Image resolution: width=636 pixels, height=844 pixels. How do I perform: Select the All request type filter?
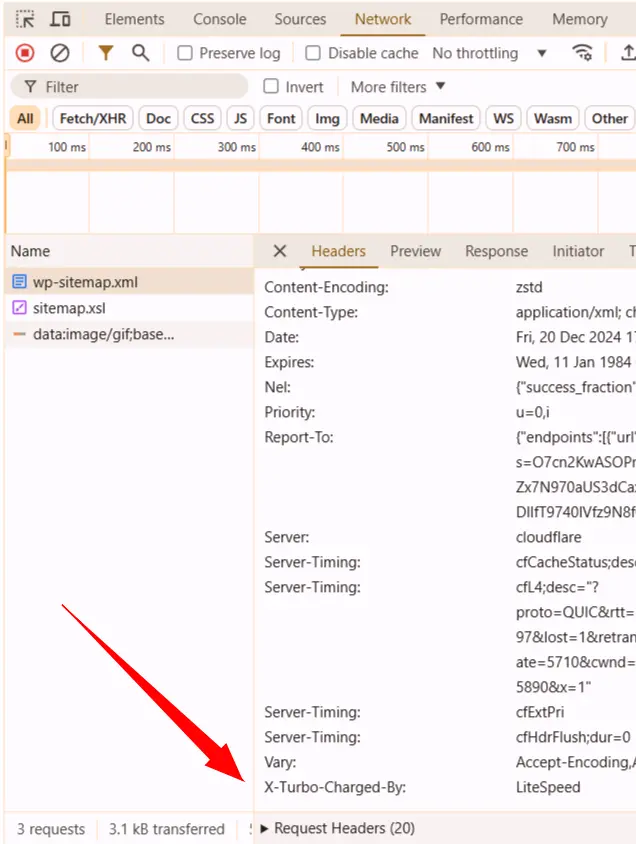(25, 118)
